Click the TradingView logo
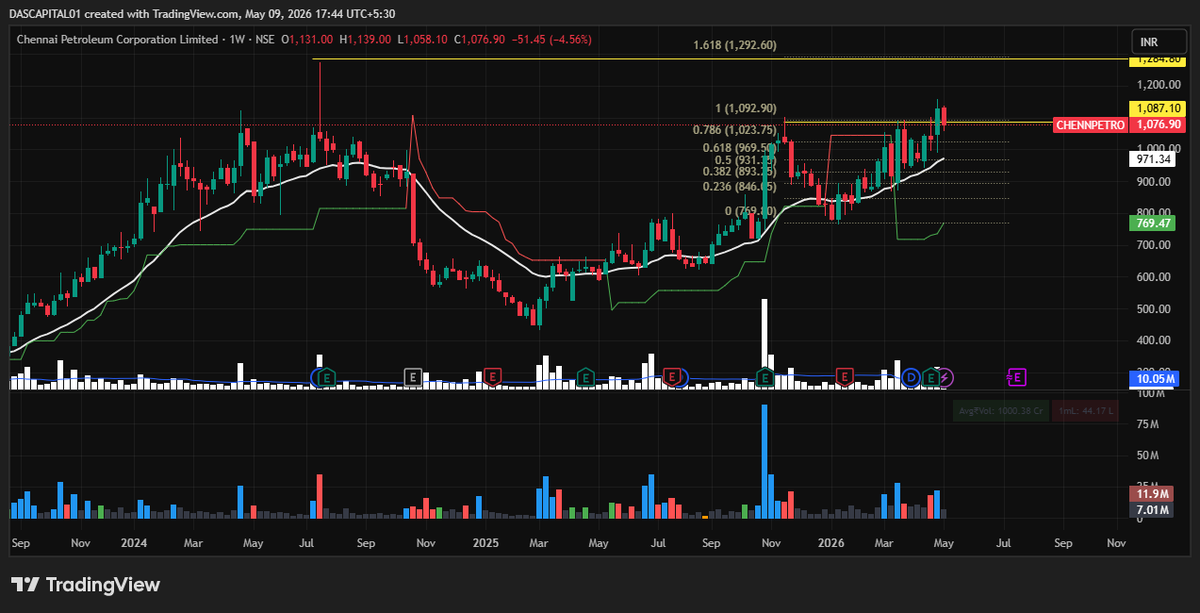Viewport: 1200px width, 613px height. pos(85,585)
